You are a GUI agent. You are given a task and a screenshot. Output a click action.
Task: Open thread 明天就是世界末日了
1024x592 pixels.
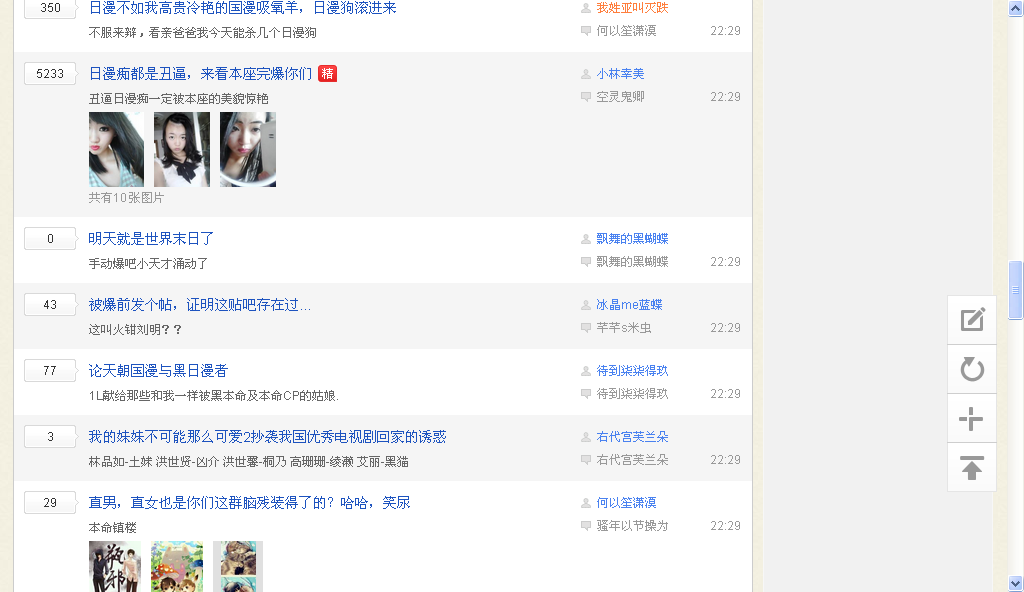tap(151, 239)
